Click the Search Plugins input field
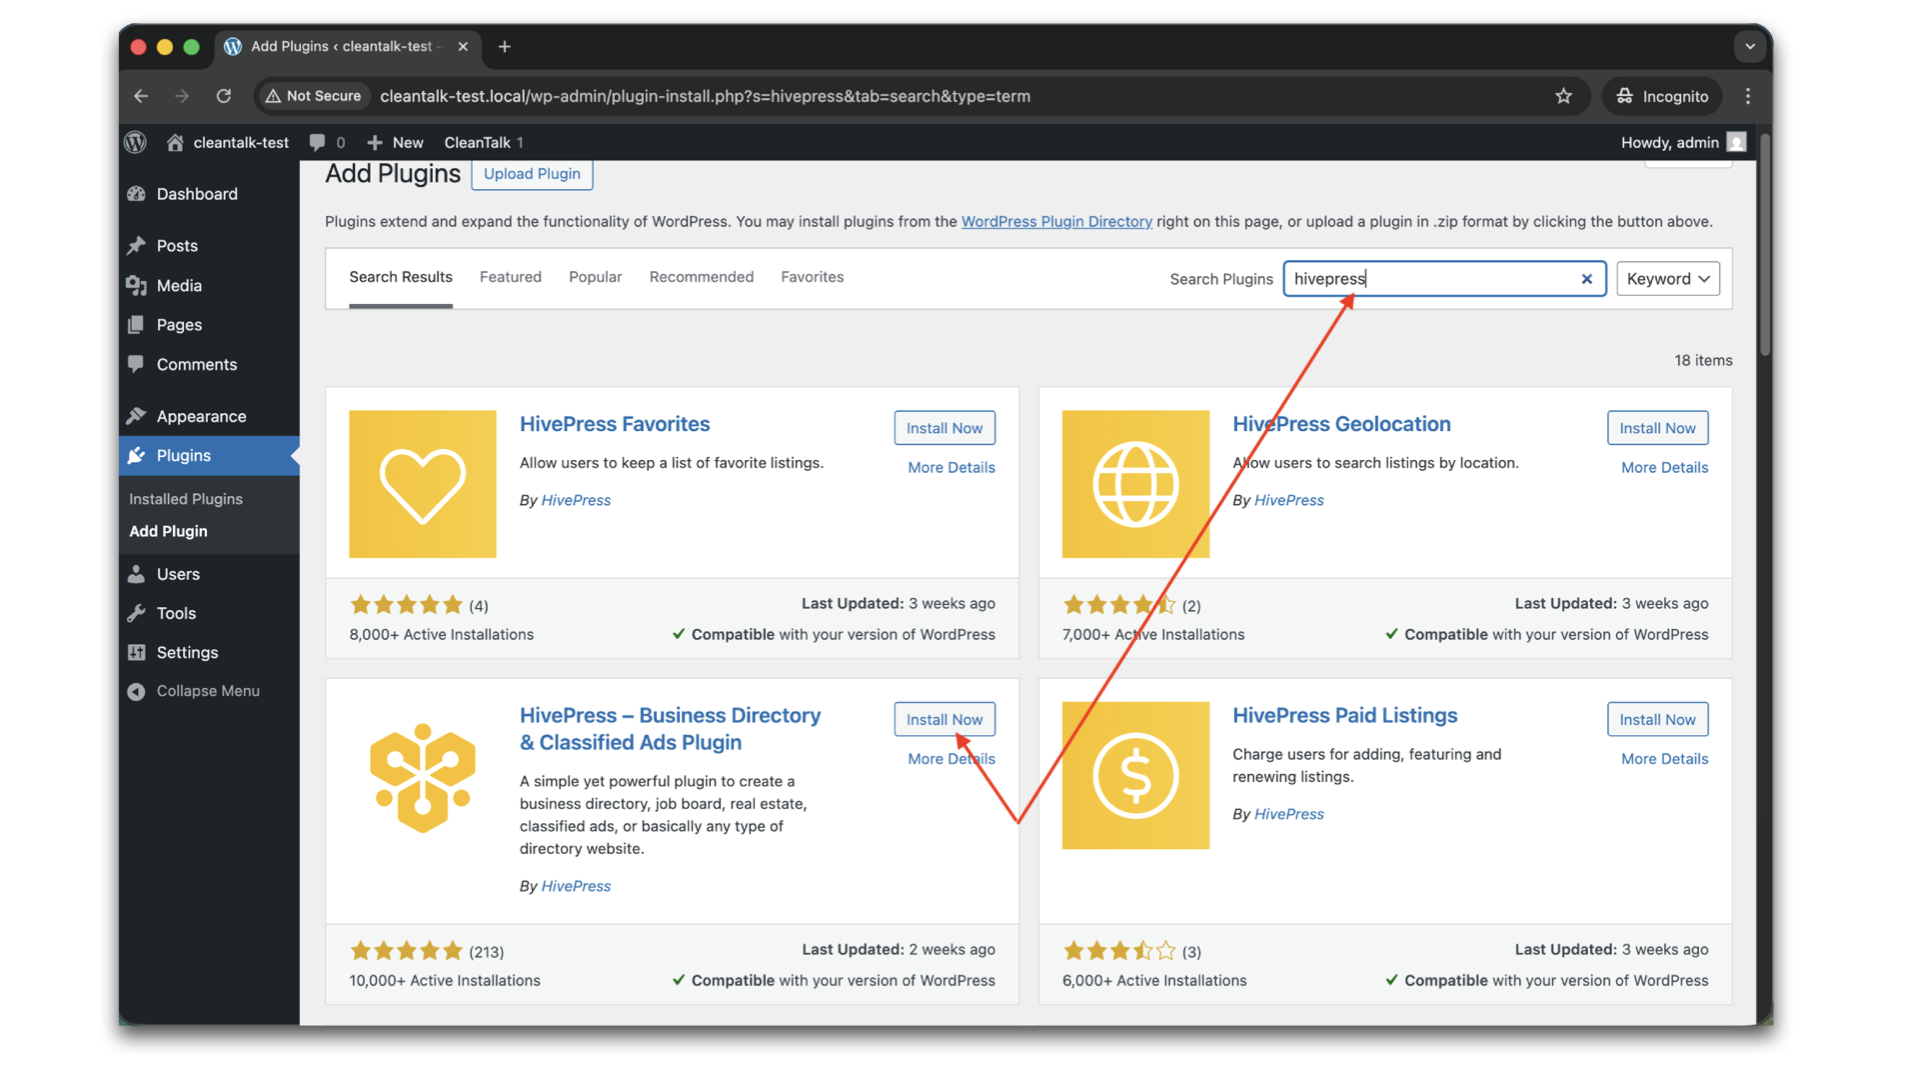Image resolution: width=1920 pixels, height=1080 pixels. [x=1430, y=279]
